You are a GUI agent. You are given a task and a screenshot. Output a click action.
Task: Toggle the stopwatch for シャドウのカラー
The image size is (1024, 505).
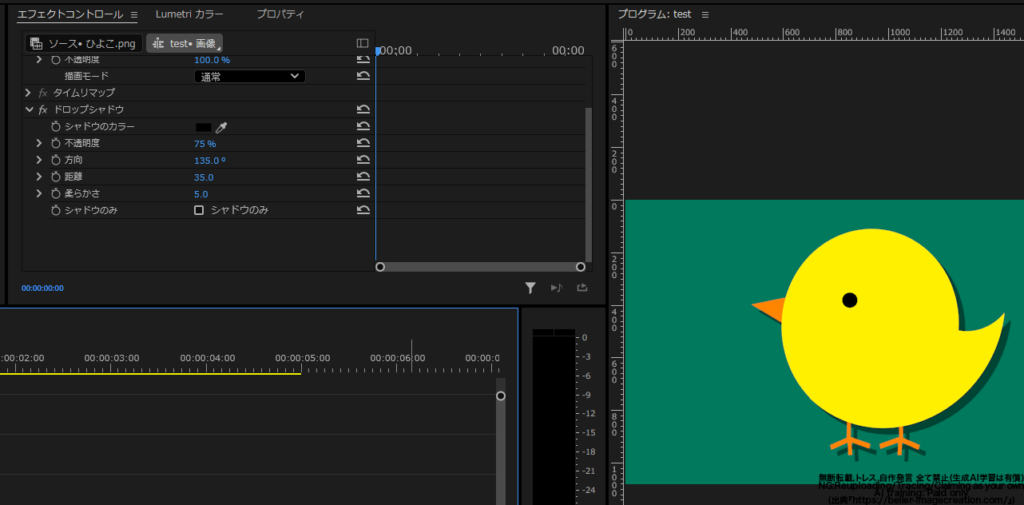56,127
